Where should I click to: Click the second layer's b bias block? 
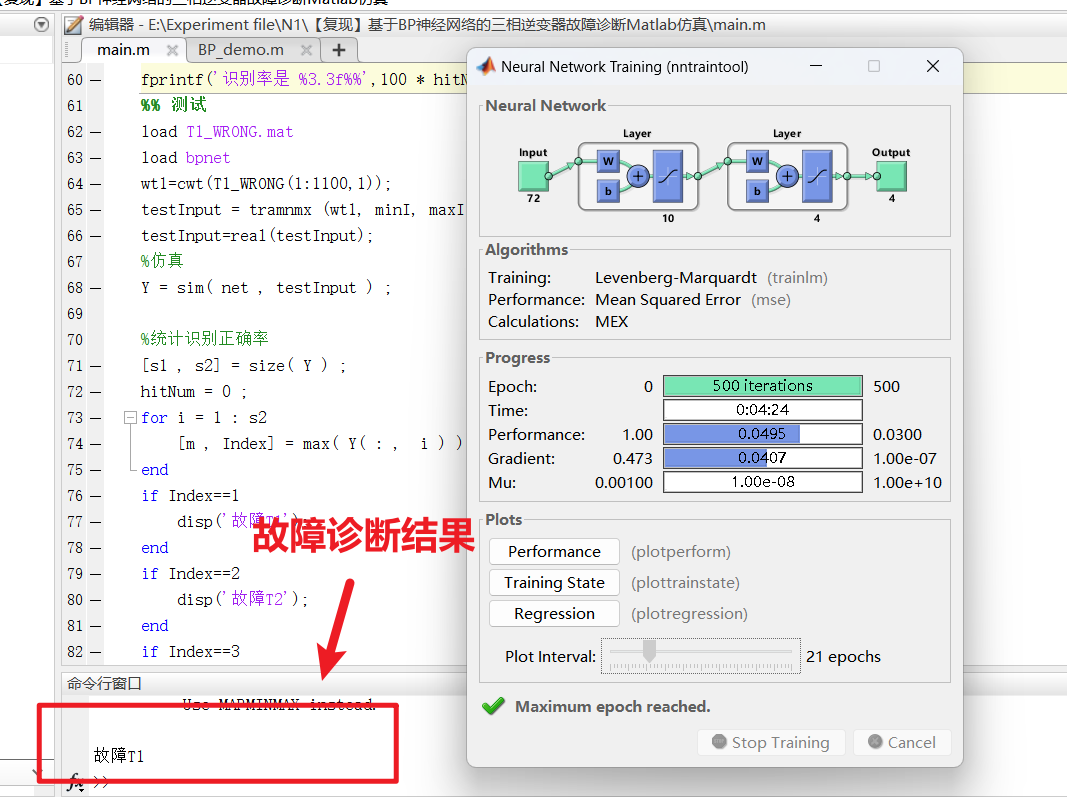coord(758,190)
